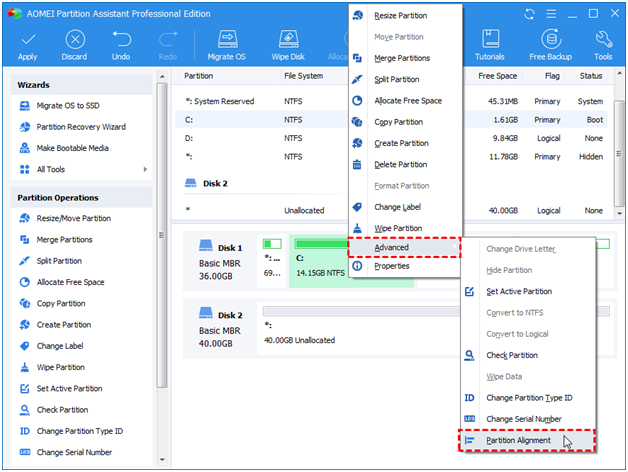
Task: Start the Migrate OS to SSD wizard
Action: point(59,106)
